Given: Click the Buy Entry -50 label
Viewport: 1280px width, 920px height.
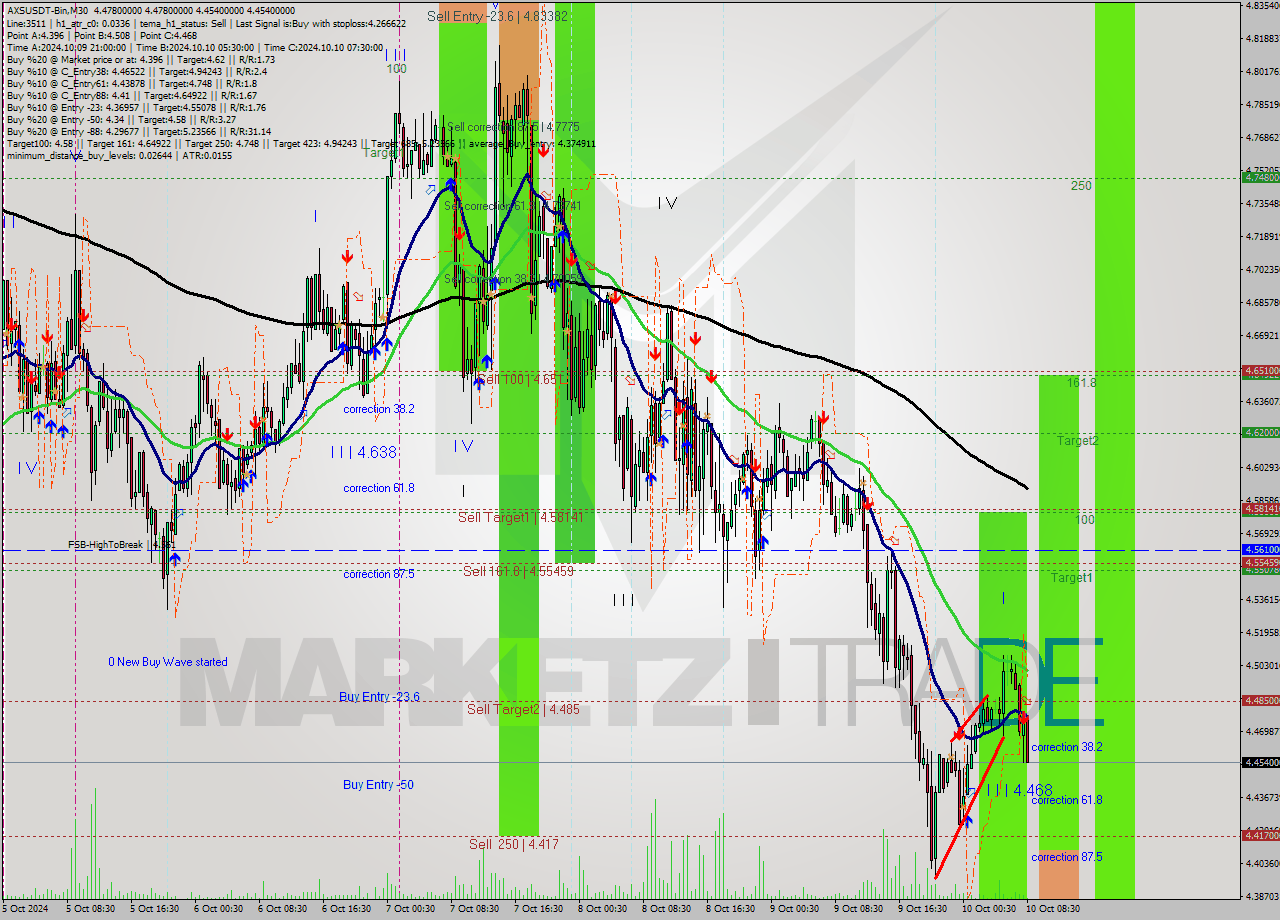Looking at the screenshot, I should point(378,785).
